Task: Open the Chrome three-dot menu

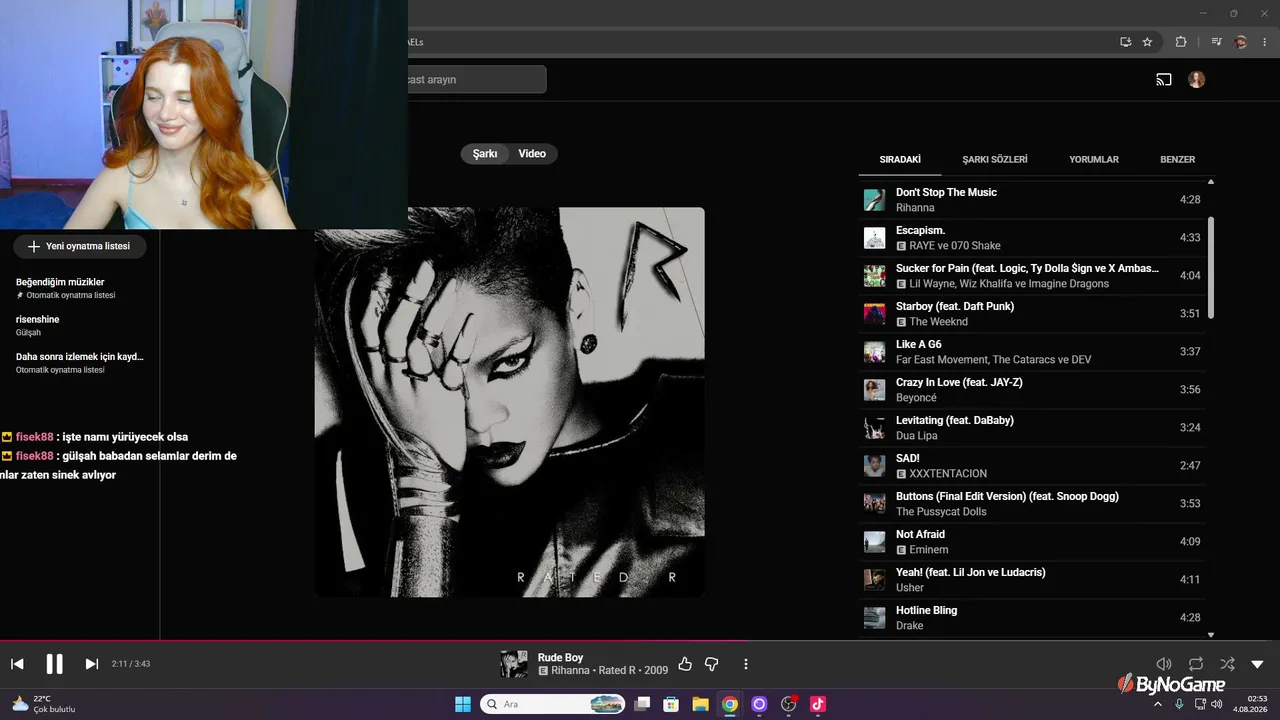Action: tap(1265, 42)
